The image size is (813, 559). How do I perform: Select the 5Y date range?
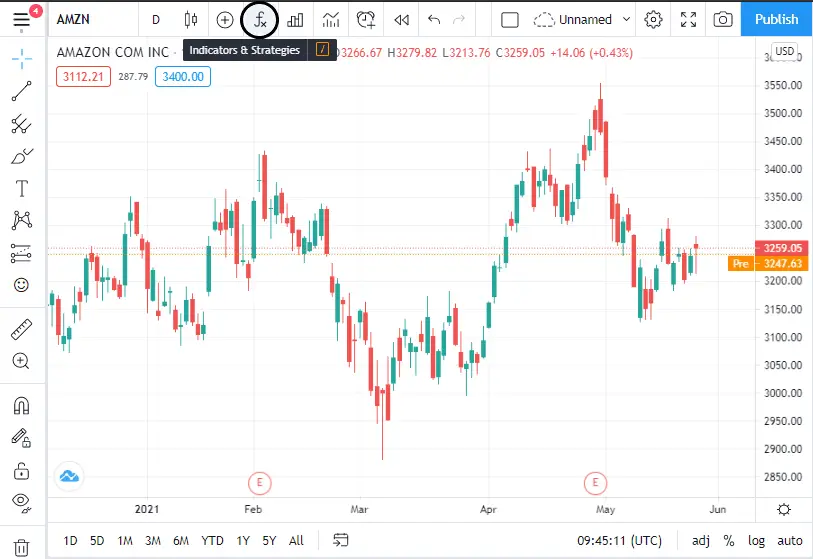pos(269,541)
